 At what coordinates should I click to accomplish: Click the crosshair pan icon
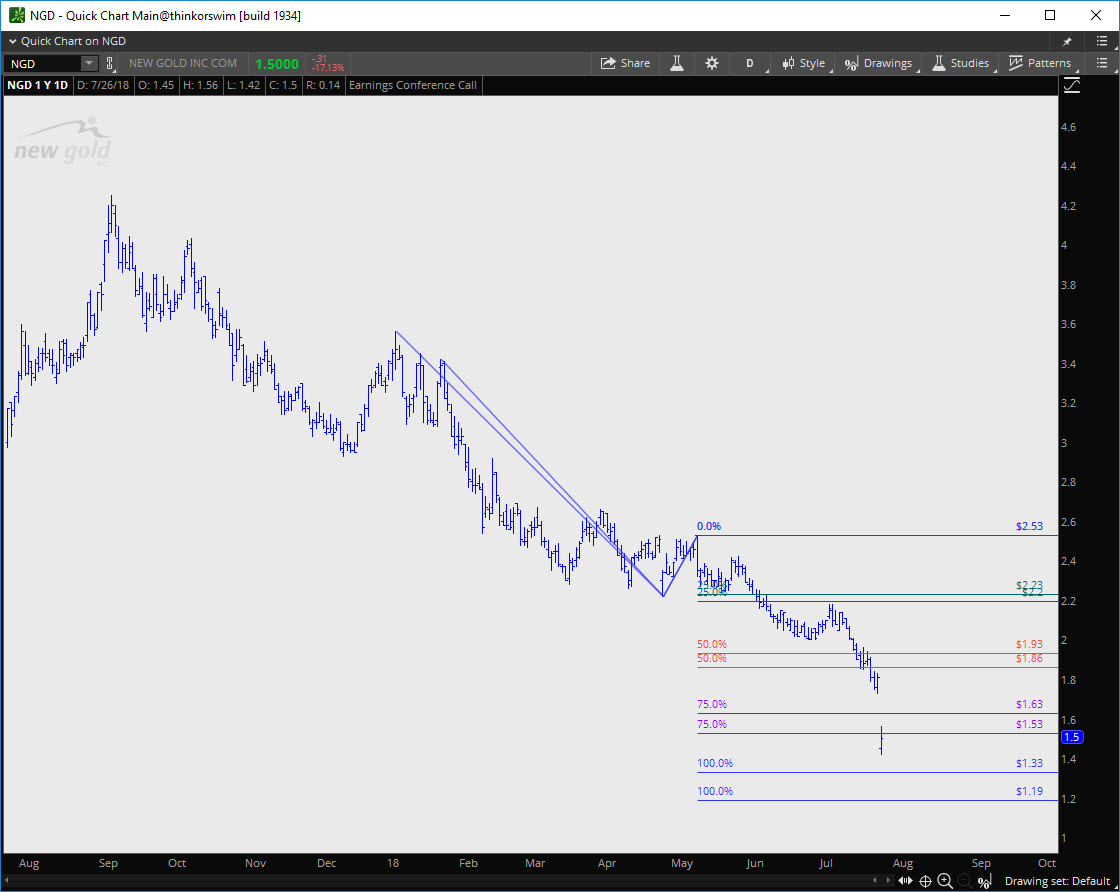(925, 881)
